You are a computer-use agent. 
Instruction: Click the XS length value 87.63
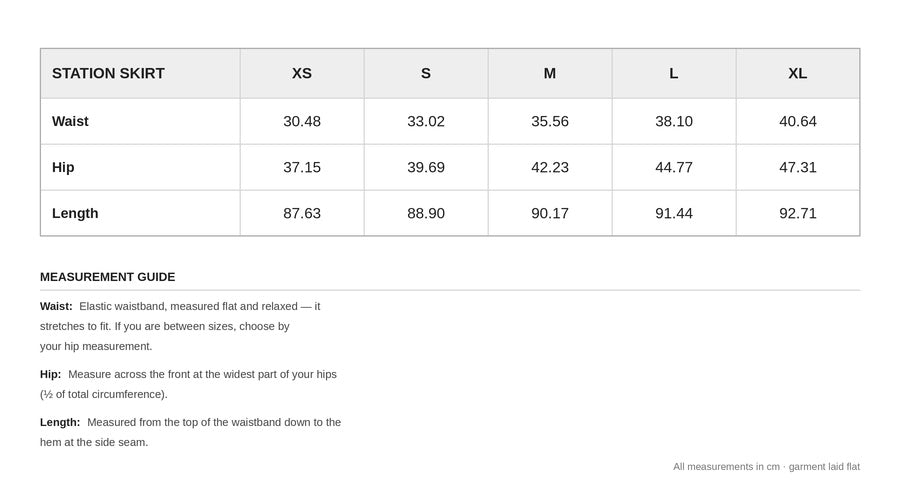[302, 213]
